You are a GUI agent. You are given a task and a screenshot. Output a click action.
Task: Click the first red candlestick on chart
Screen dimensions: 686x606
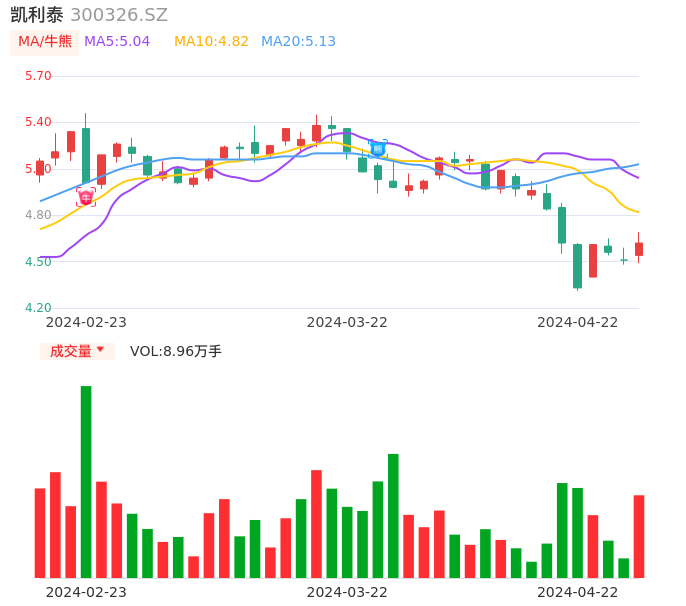coord(40,168)
